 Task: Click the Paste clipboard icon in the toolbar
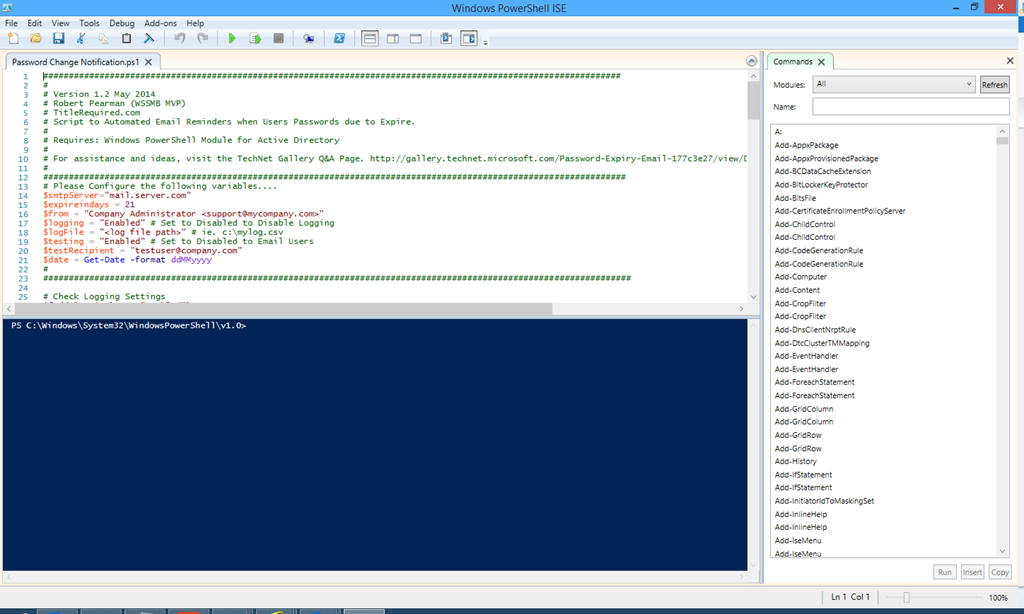point(126,39)
